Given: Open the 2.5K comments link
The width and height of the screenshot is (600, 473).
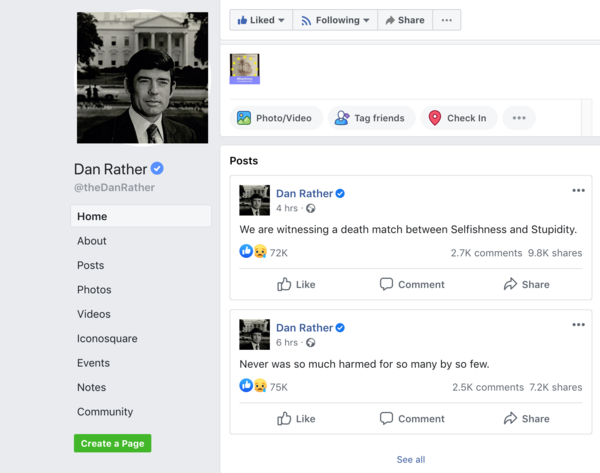Looking at the screenshot, I should coord(488,387).
